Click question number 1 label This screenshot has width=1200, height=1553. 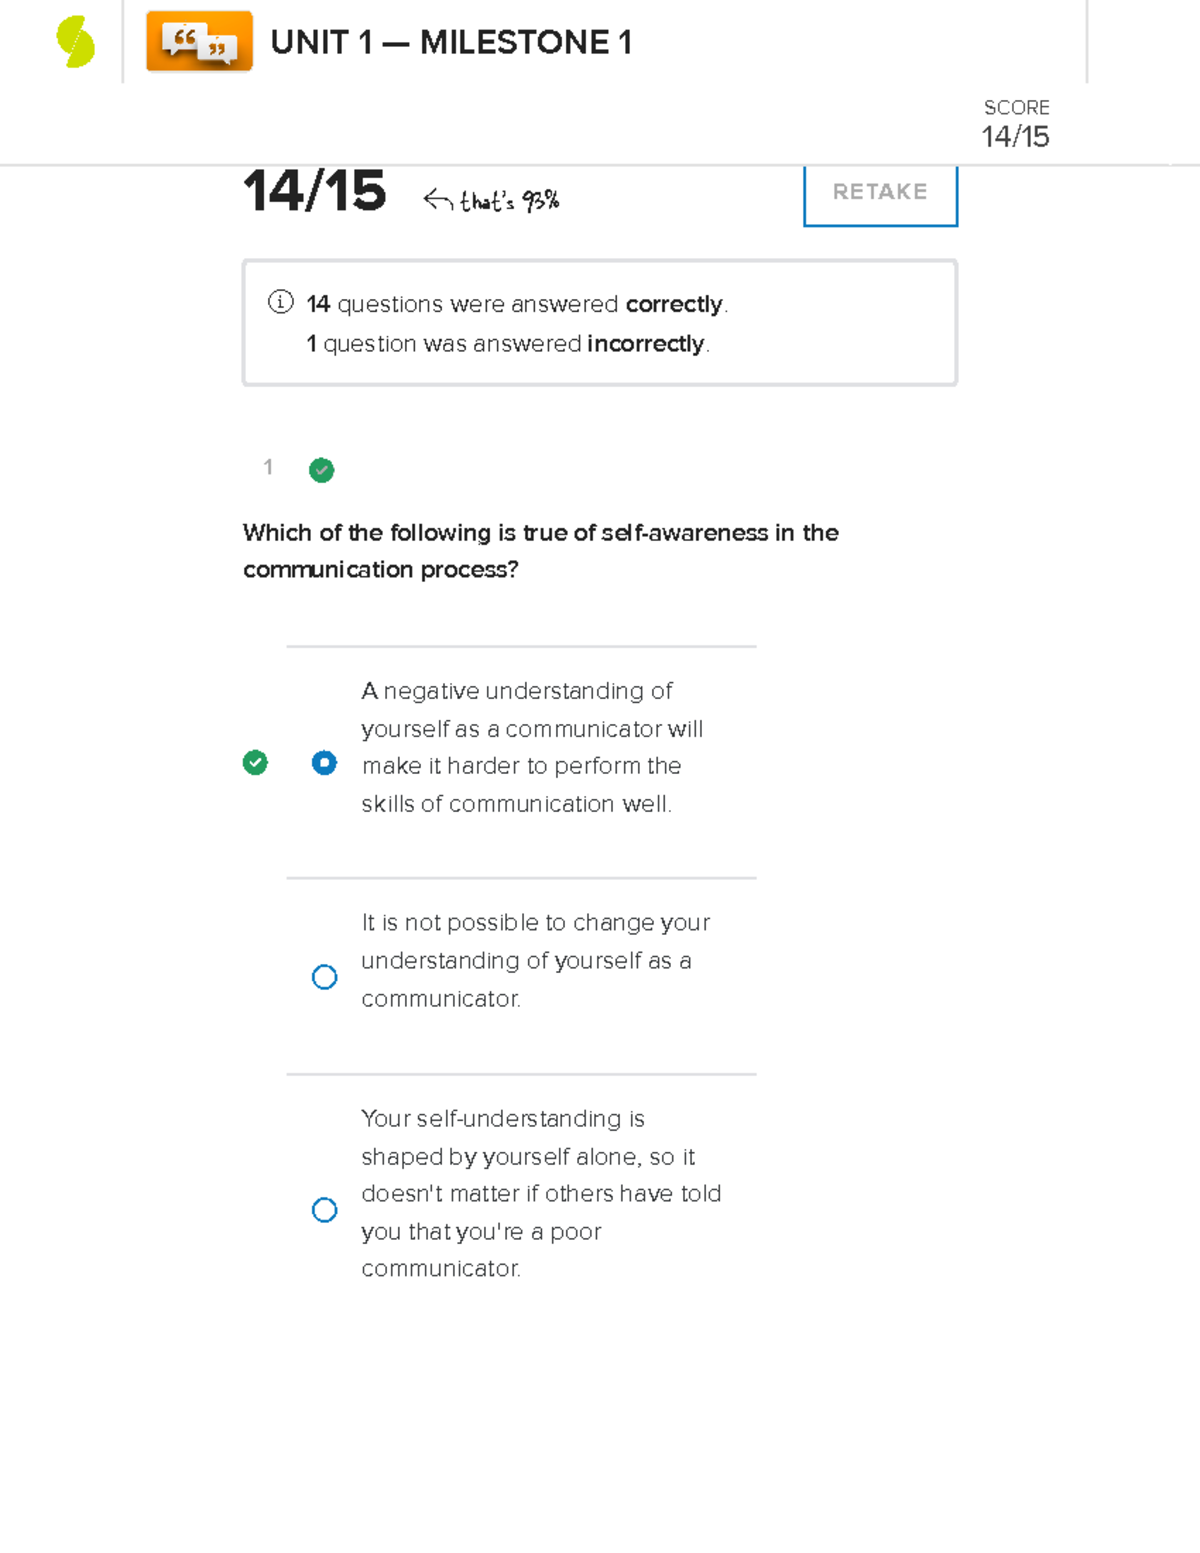pyautogui.click(x=268, y=467)
